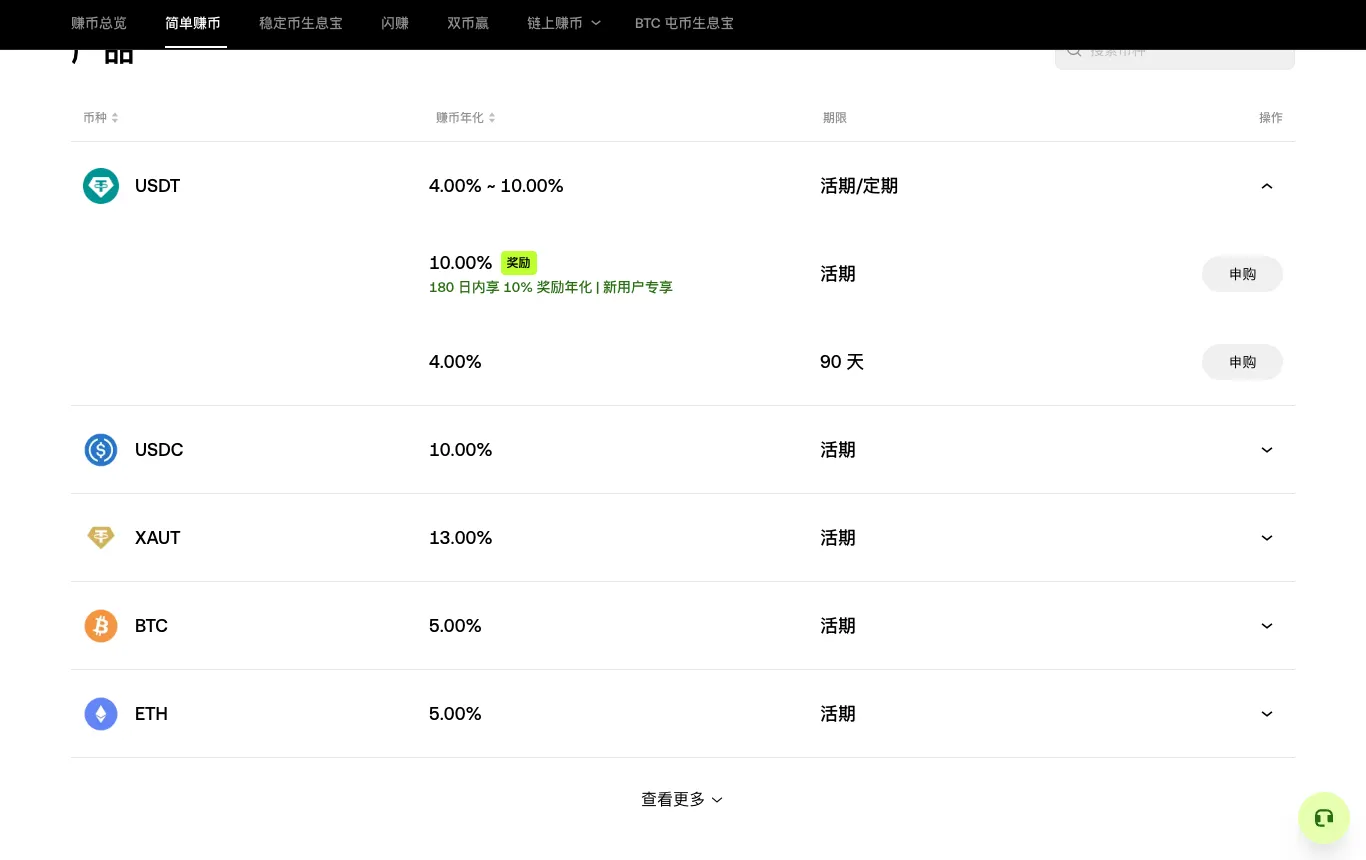The width and height of the screenshot is (1366, 860).
Task: Switch to the 稳定币生息宝 tab
Action: click(301, 23)
